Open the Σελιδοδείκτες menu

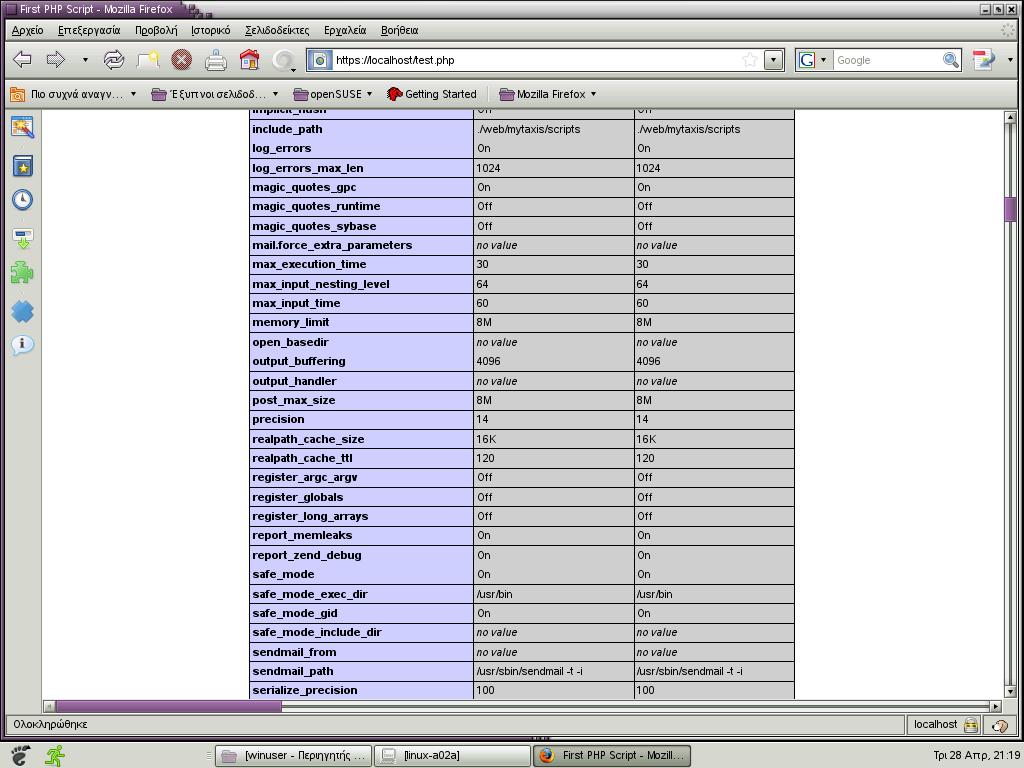click(x=277, y=30)
